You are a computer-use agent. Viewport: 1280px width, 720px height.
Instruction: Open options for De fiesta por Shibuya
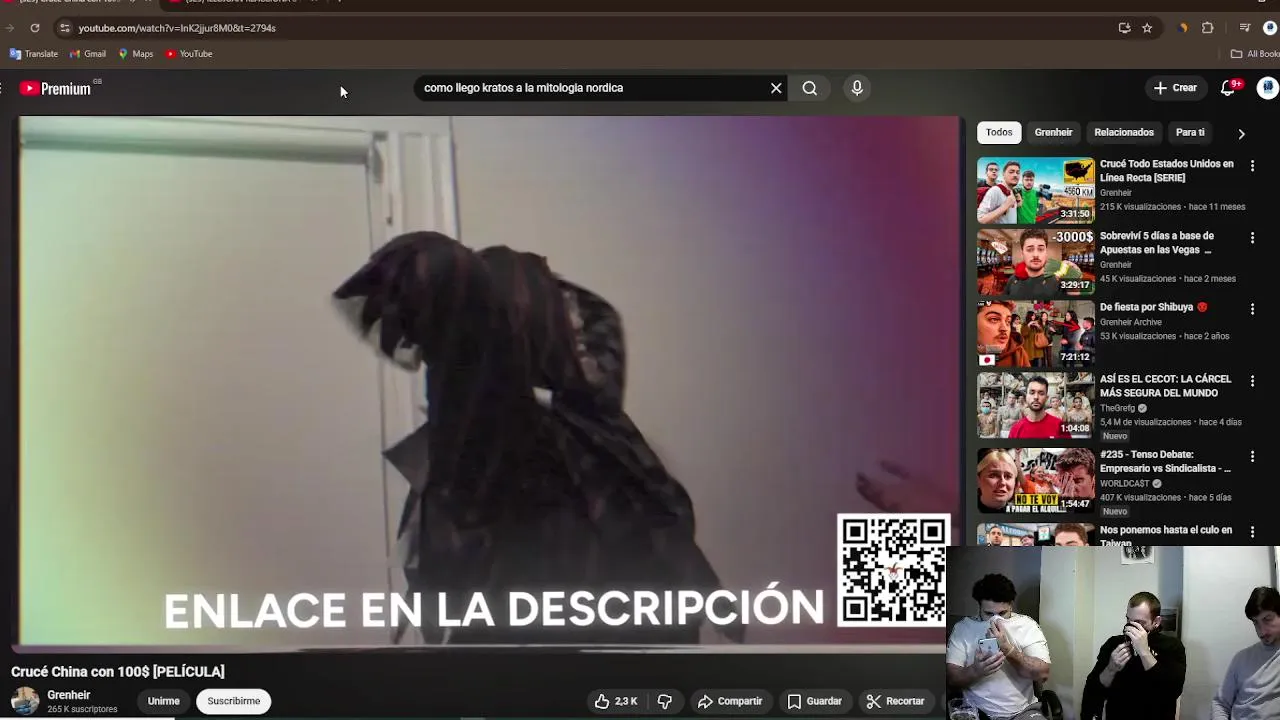[1252, 310]
